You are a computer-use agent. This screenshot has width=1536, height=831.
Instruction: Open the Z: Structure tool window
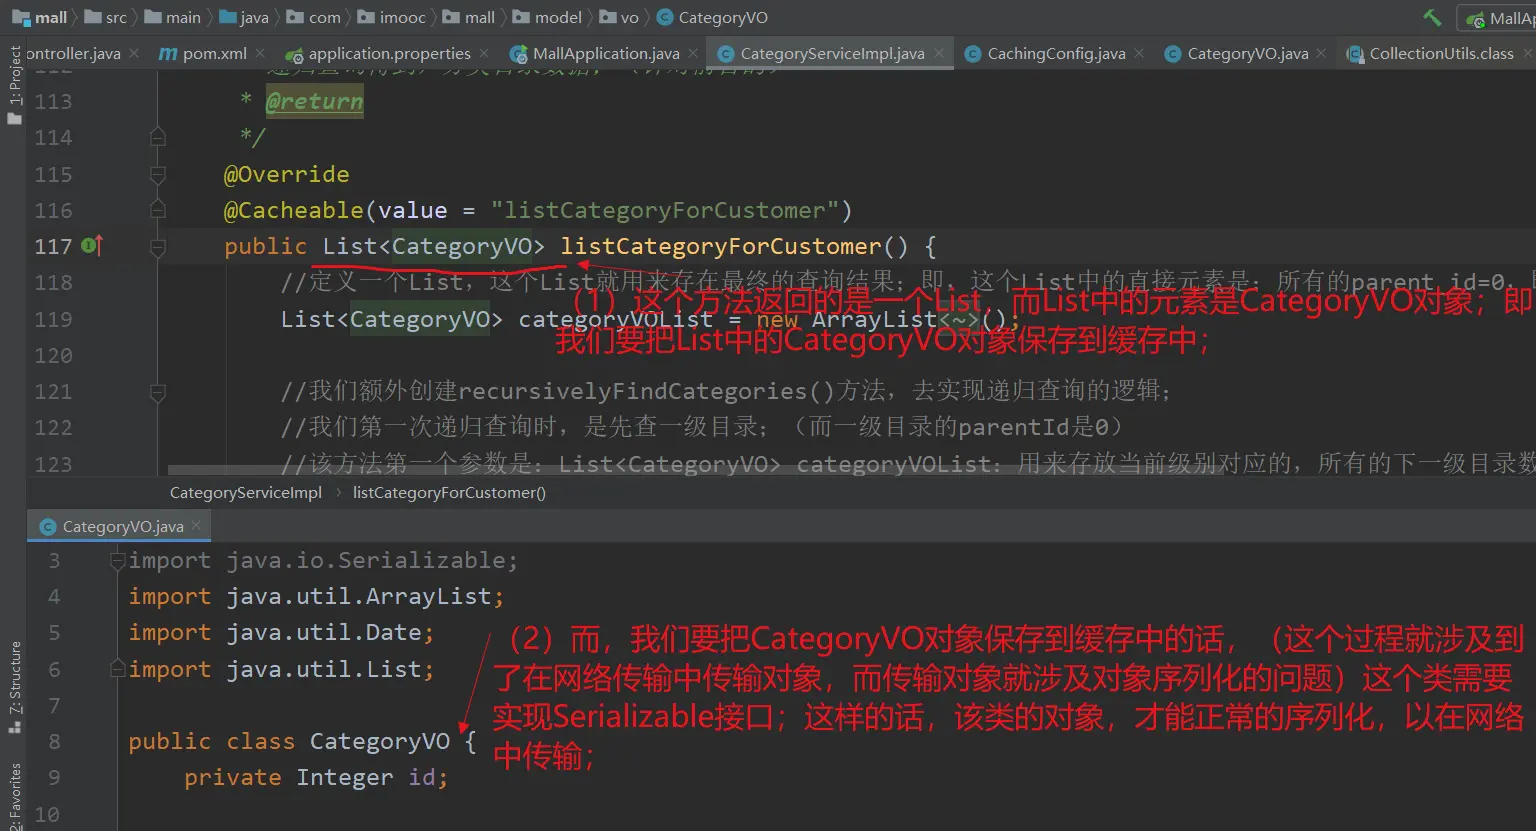click(x=14, y=688)
